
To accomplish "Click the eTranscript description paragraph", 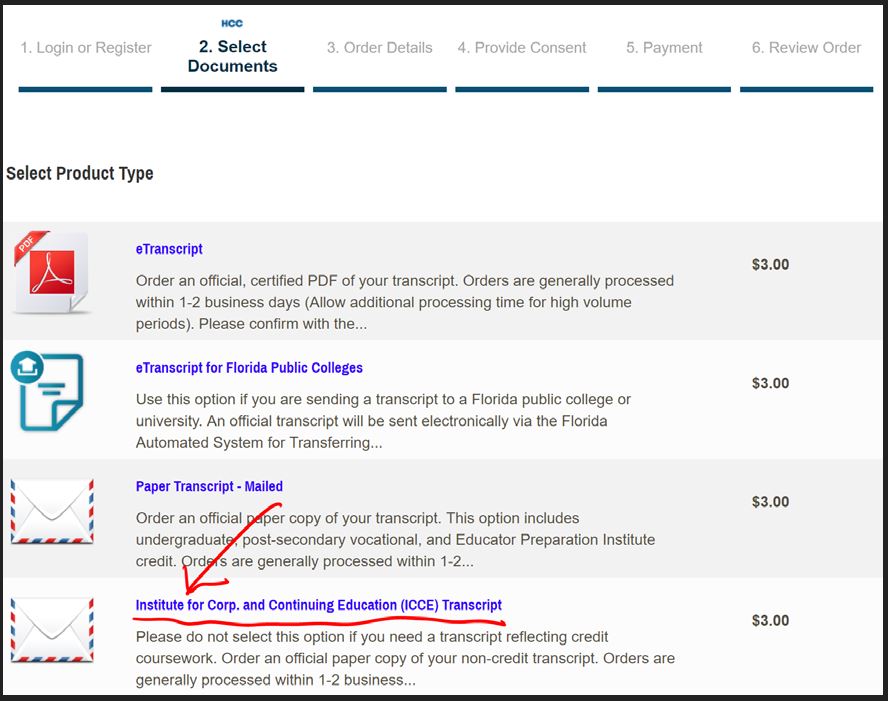I will coord(405,302).
